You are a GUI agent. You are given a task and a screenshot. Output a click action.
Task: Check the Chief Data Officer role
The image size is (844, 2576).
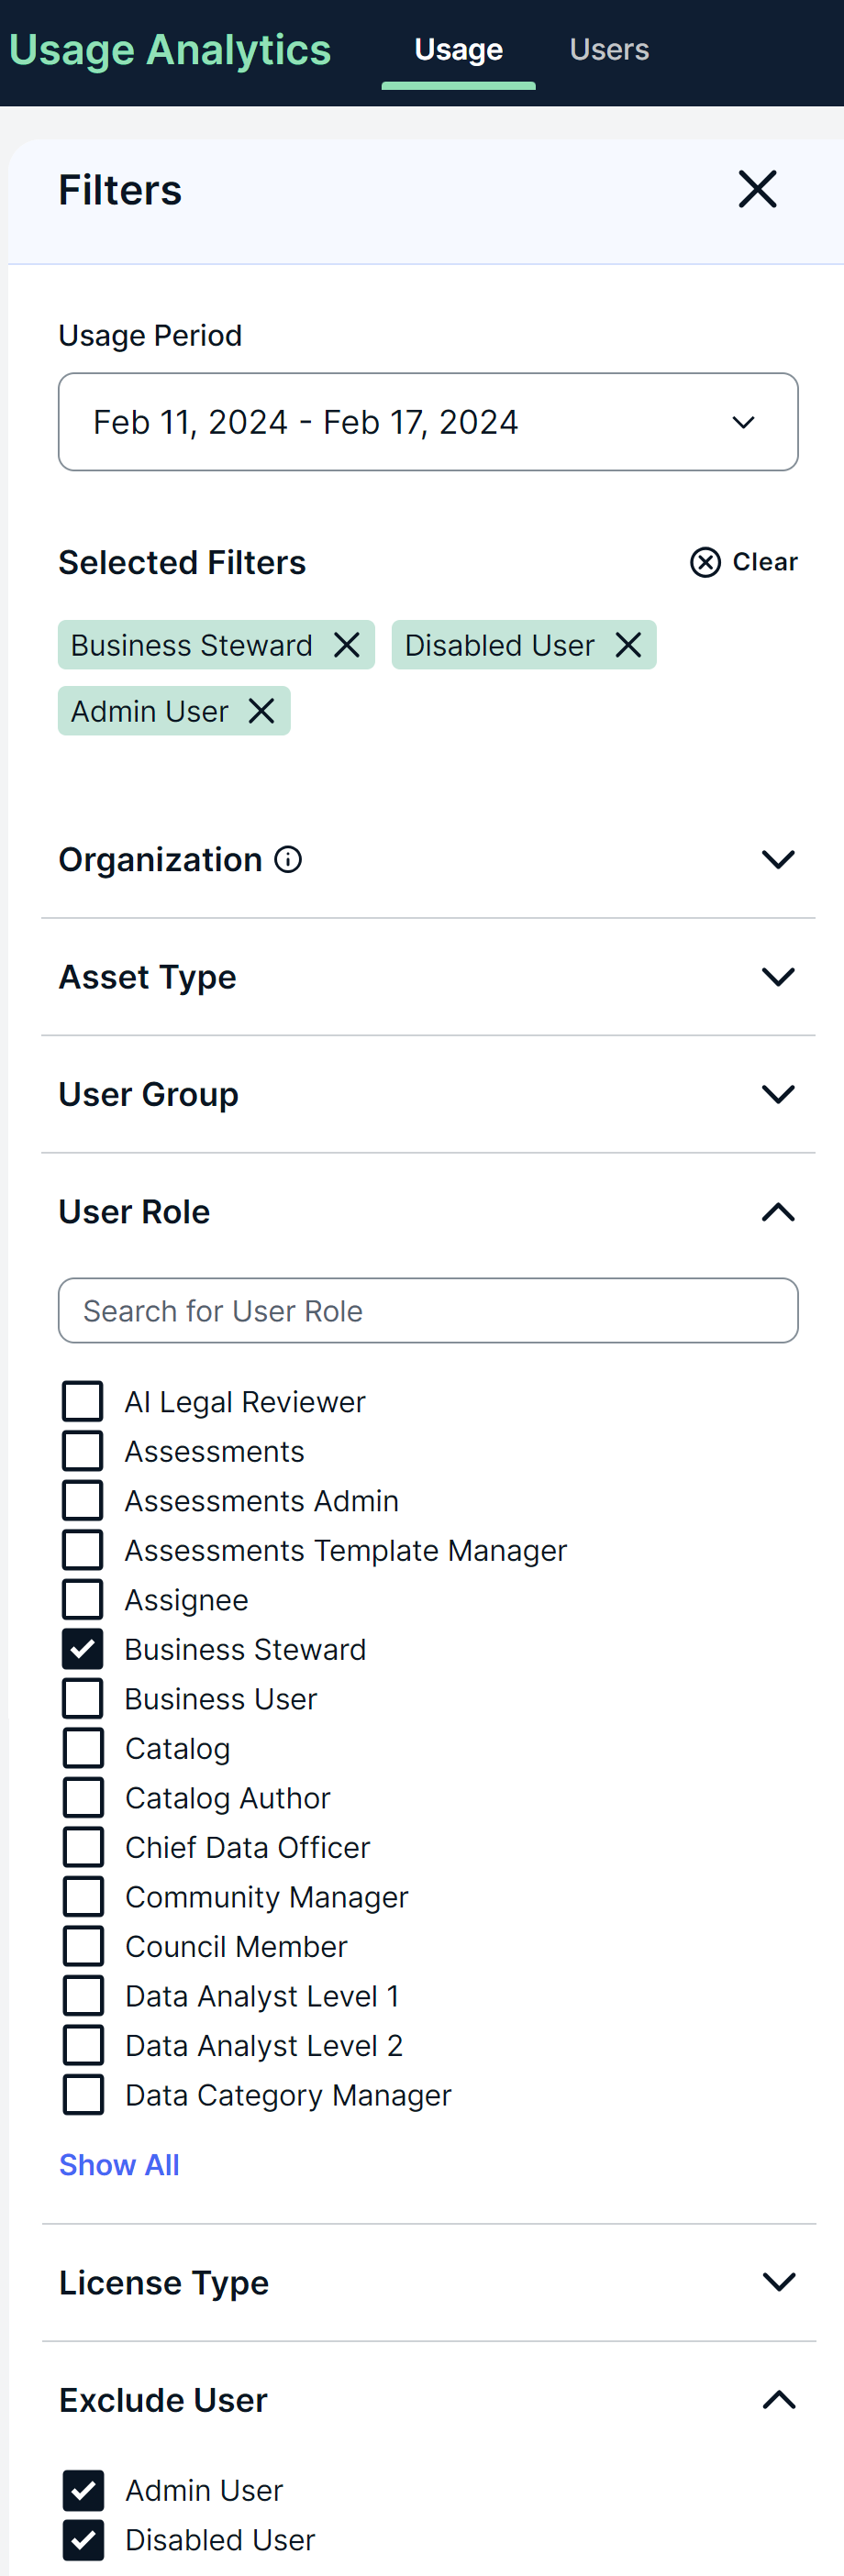pyautogui.click(x=83, y=1847)
